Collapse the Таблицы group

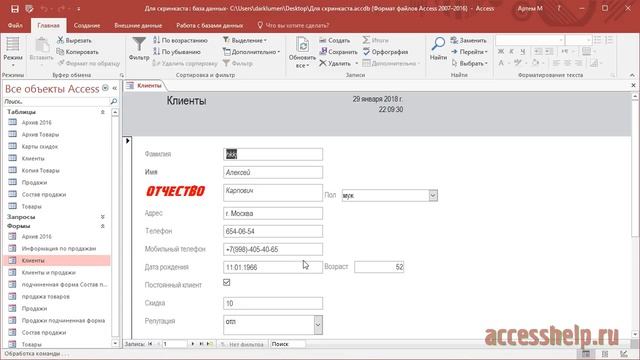point(102,112)
